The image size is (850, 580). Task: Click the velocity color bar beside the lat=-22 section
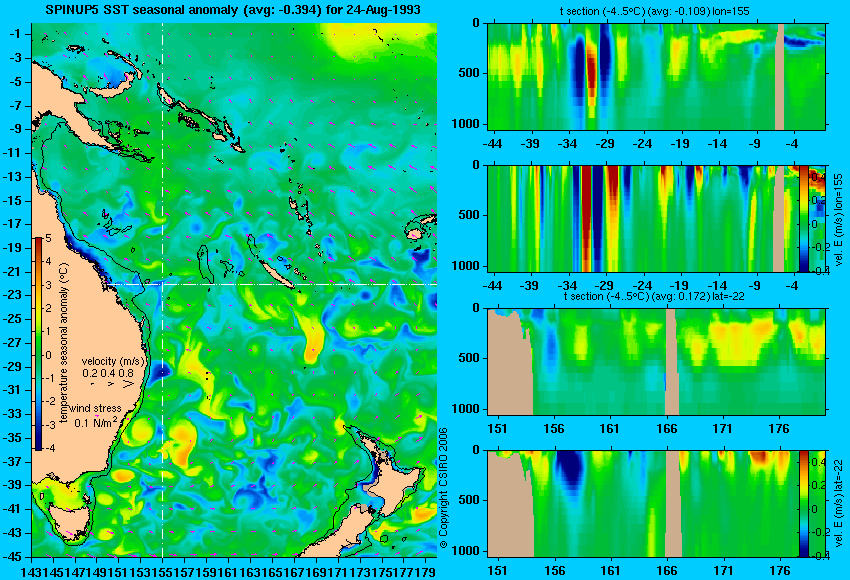click(x=803, y=504)
